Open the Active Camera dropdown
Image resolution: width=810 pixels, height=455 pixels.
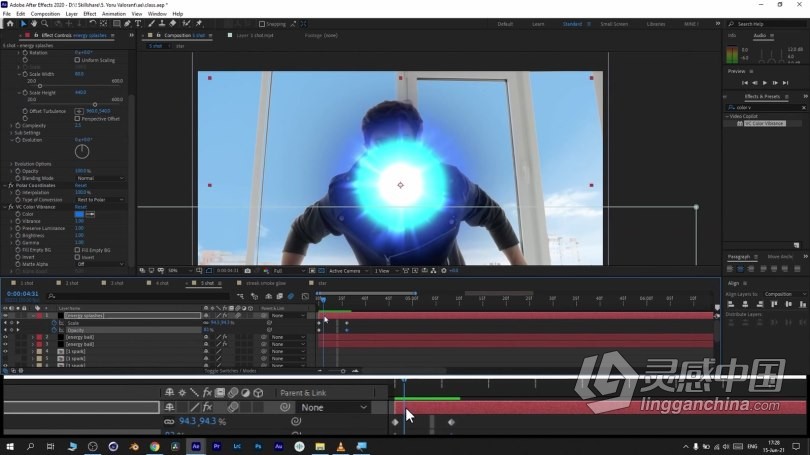tap(348, 271)
